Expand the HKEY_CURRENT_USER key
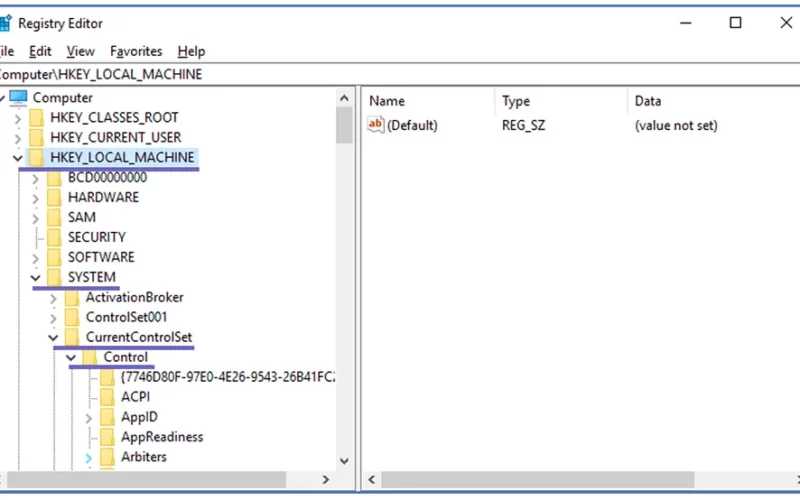 18,138
